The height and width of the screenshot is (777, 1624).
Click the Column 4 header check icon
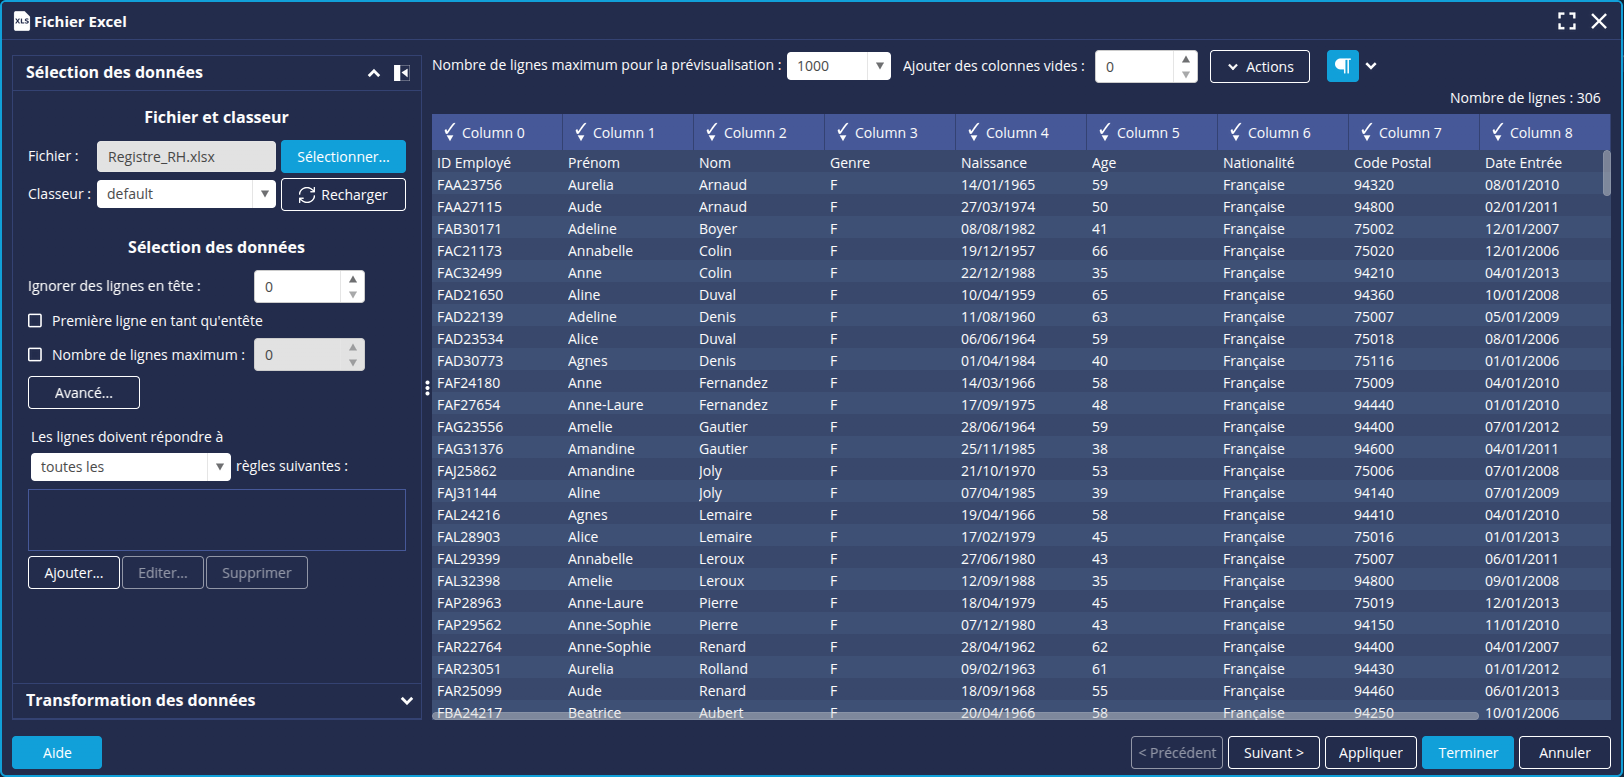(973, 132)
